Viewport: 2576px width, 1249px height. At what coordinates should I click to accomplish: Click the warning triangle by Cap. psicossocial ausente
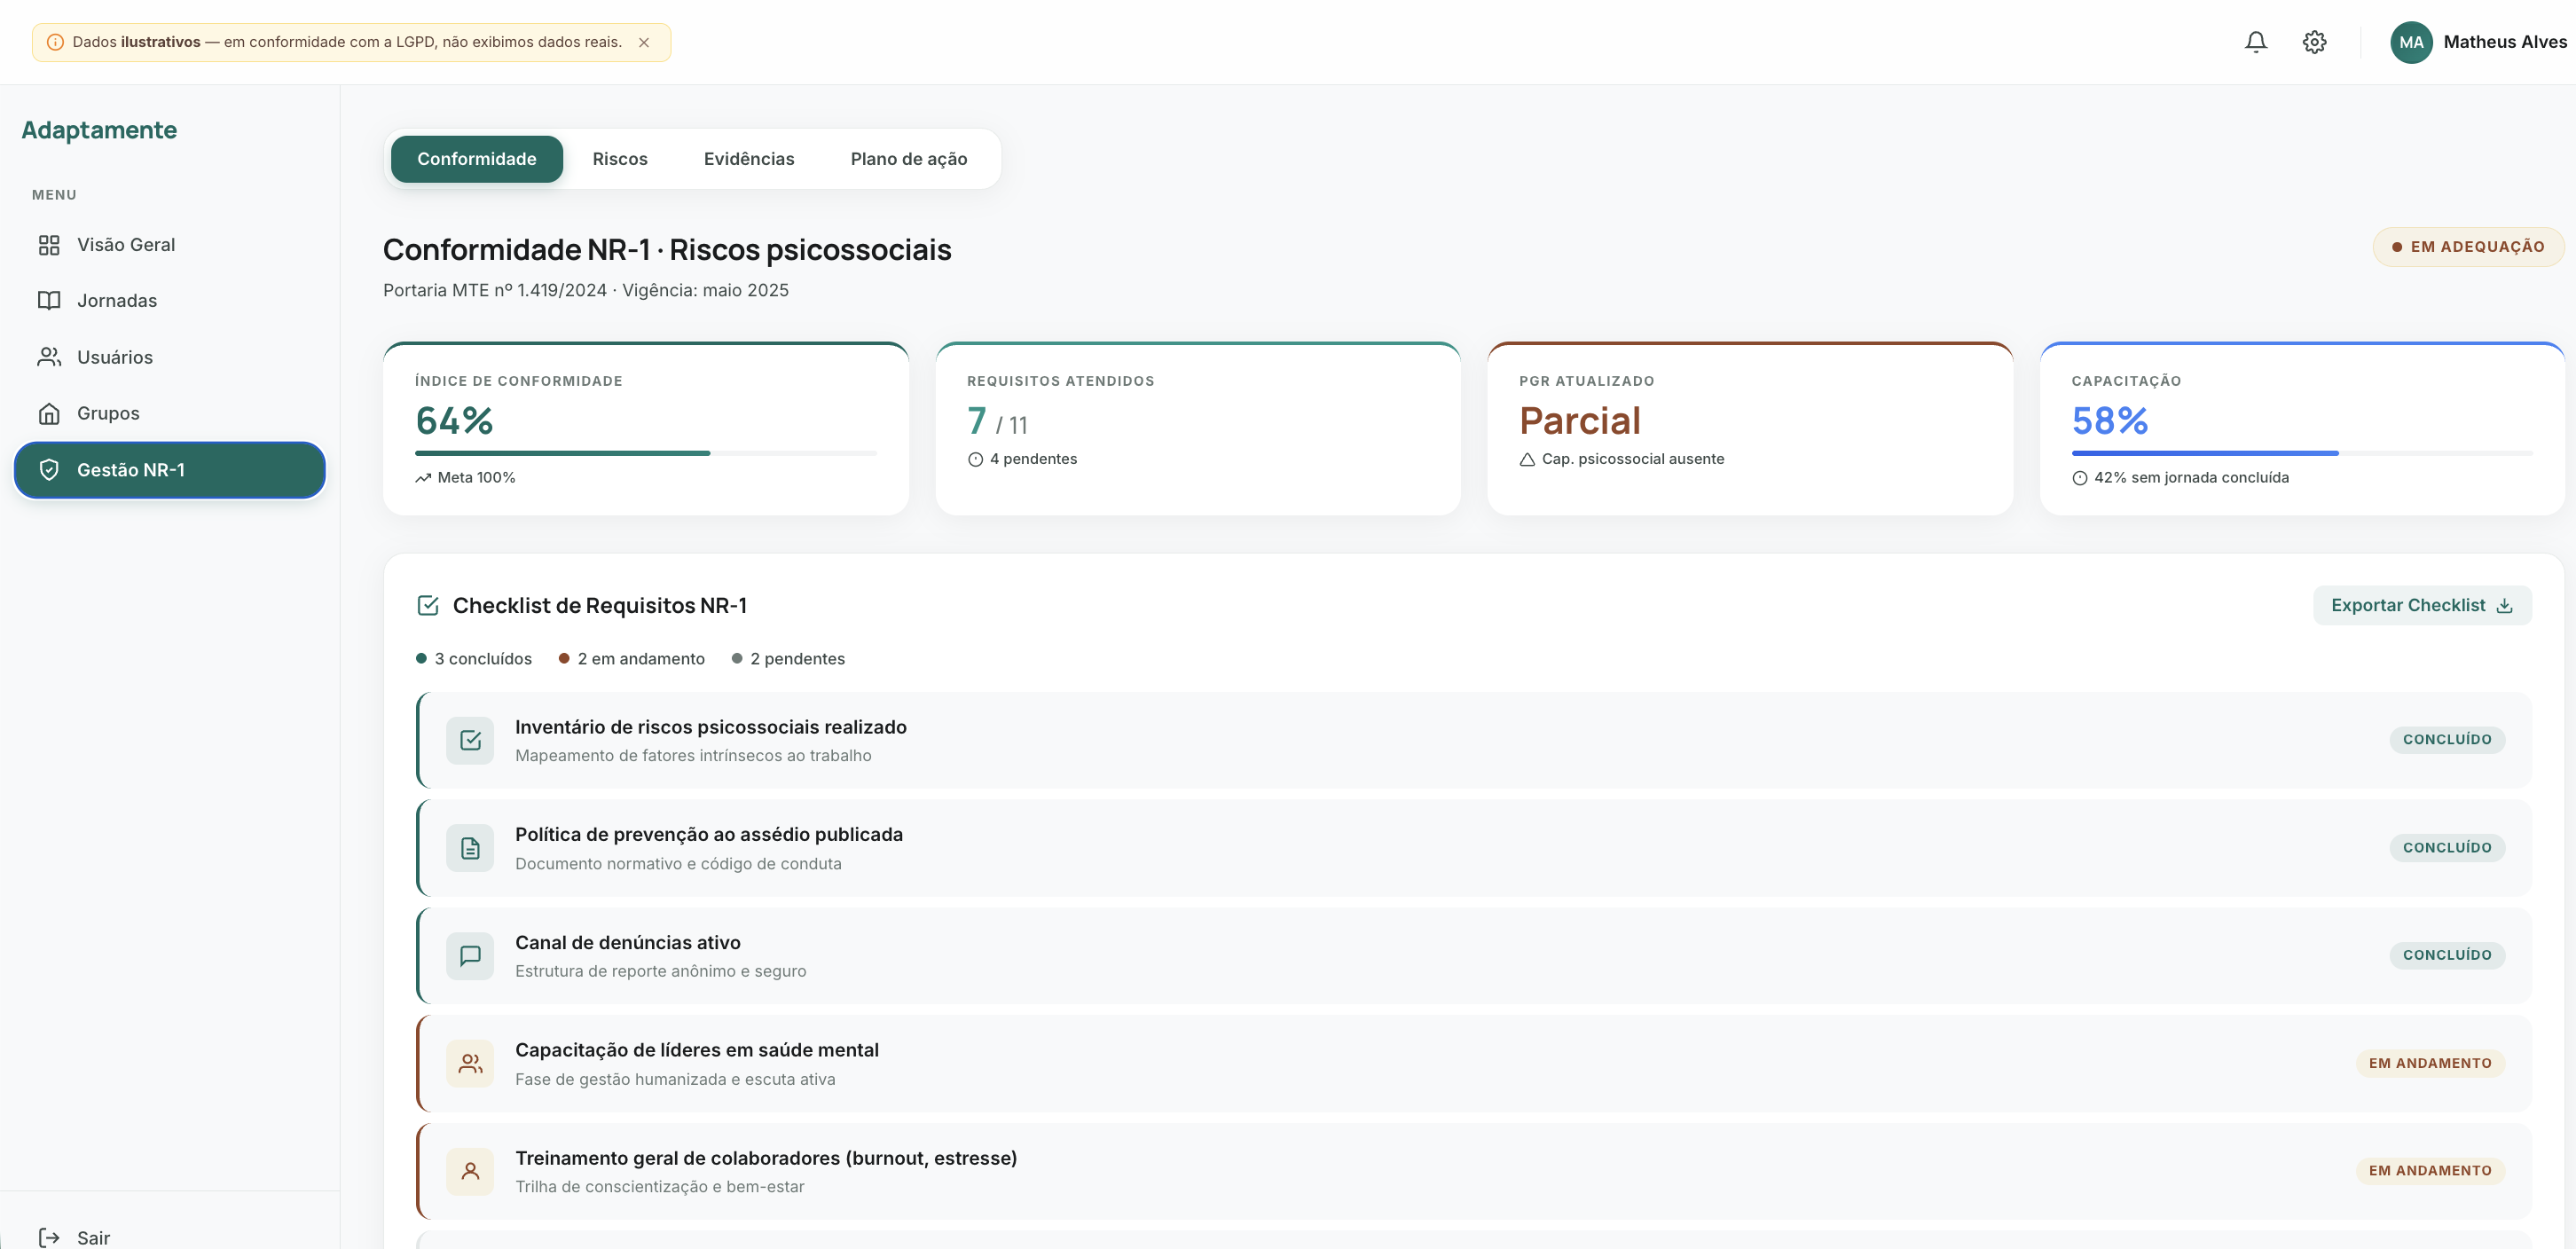[1527, 459]
